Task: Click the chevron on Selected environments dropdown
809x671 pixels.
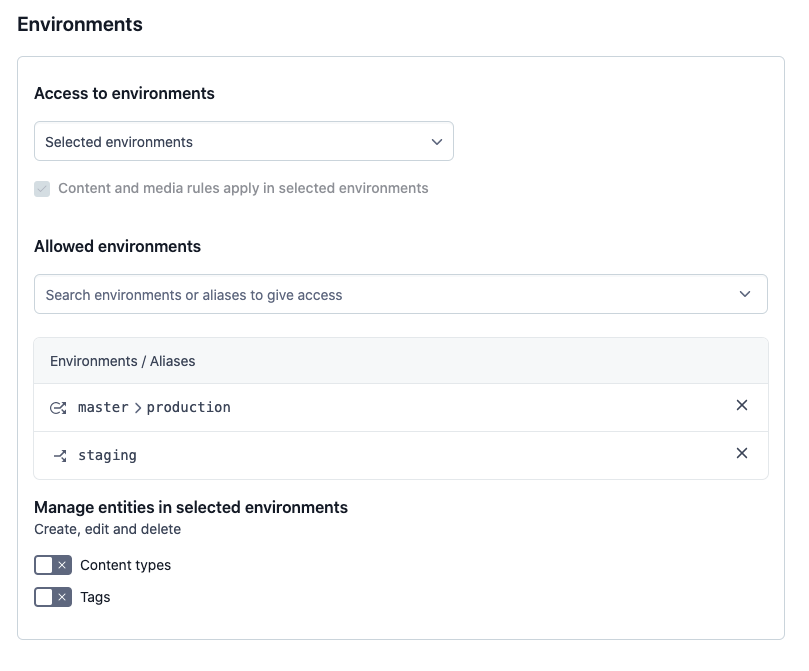Action: tap(437, 141)
